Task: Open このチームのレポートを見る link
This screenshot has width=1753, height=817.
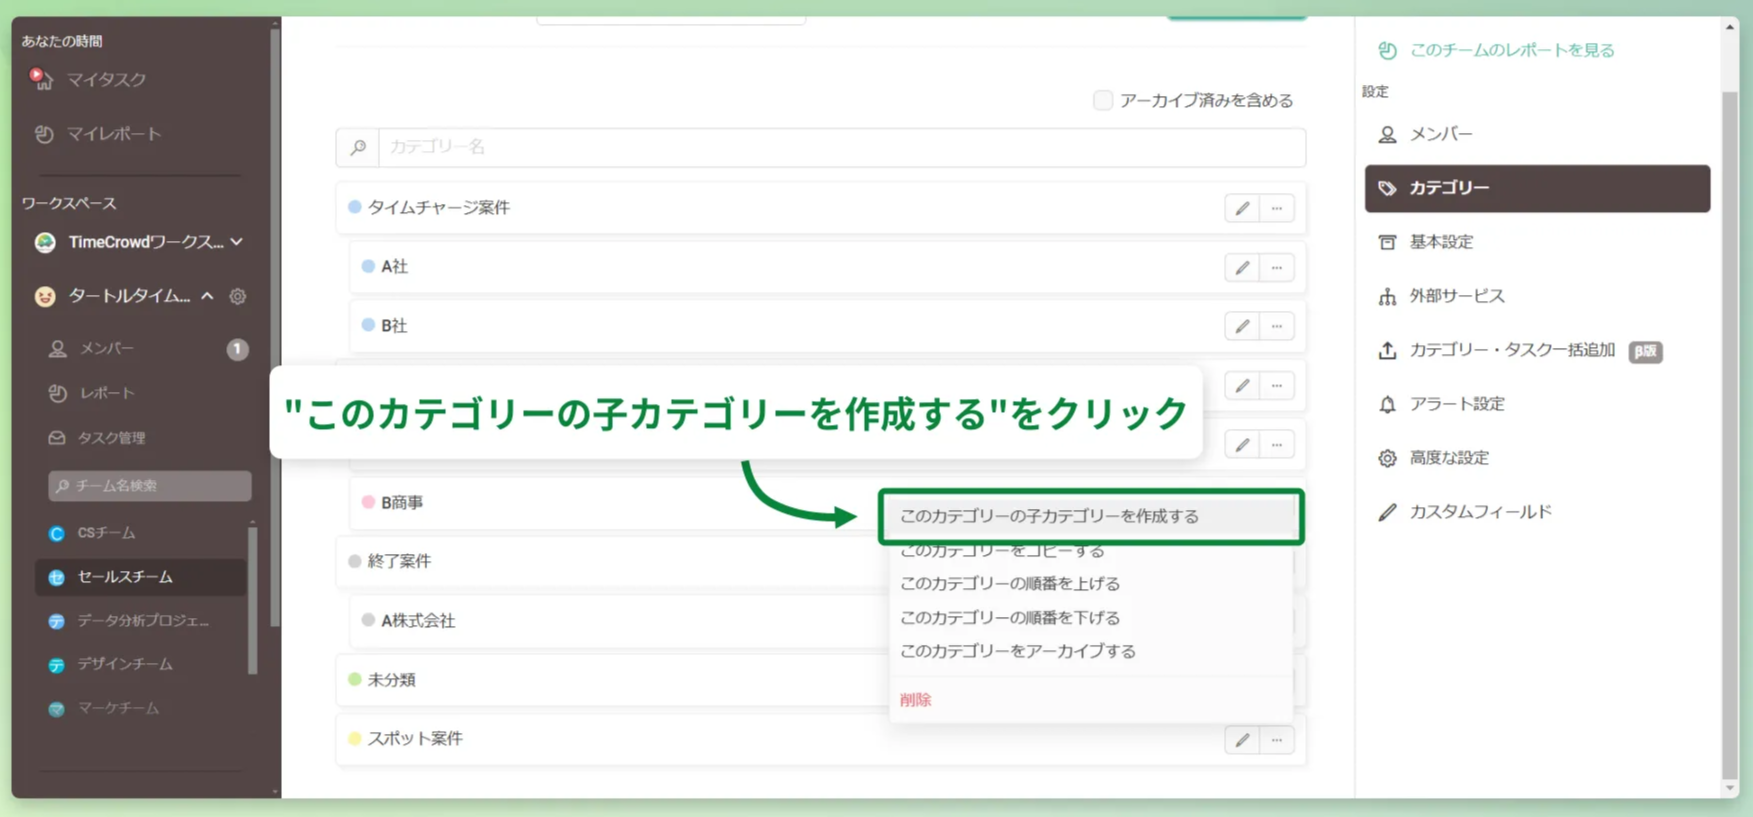Action: point(1510,50)
